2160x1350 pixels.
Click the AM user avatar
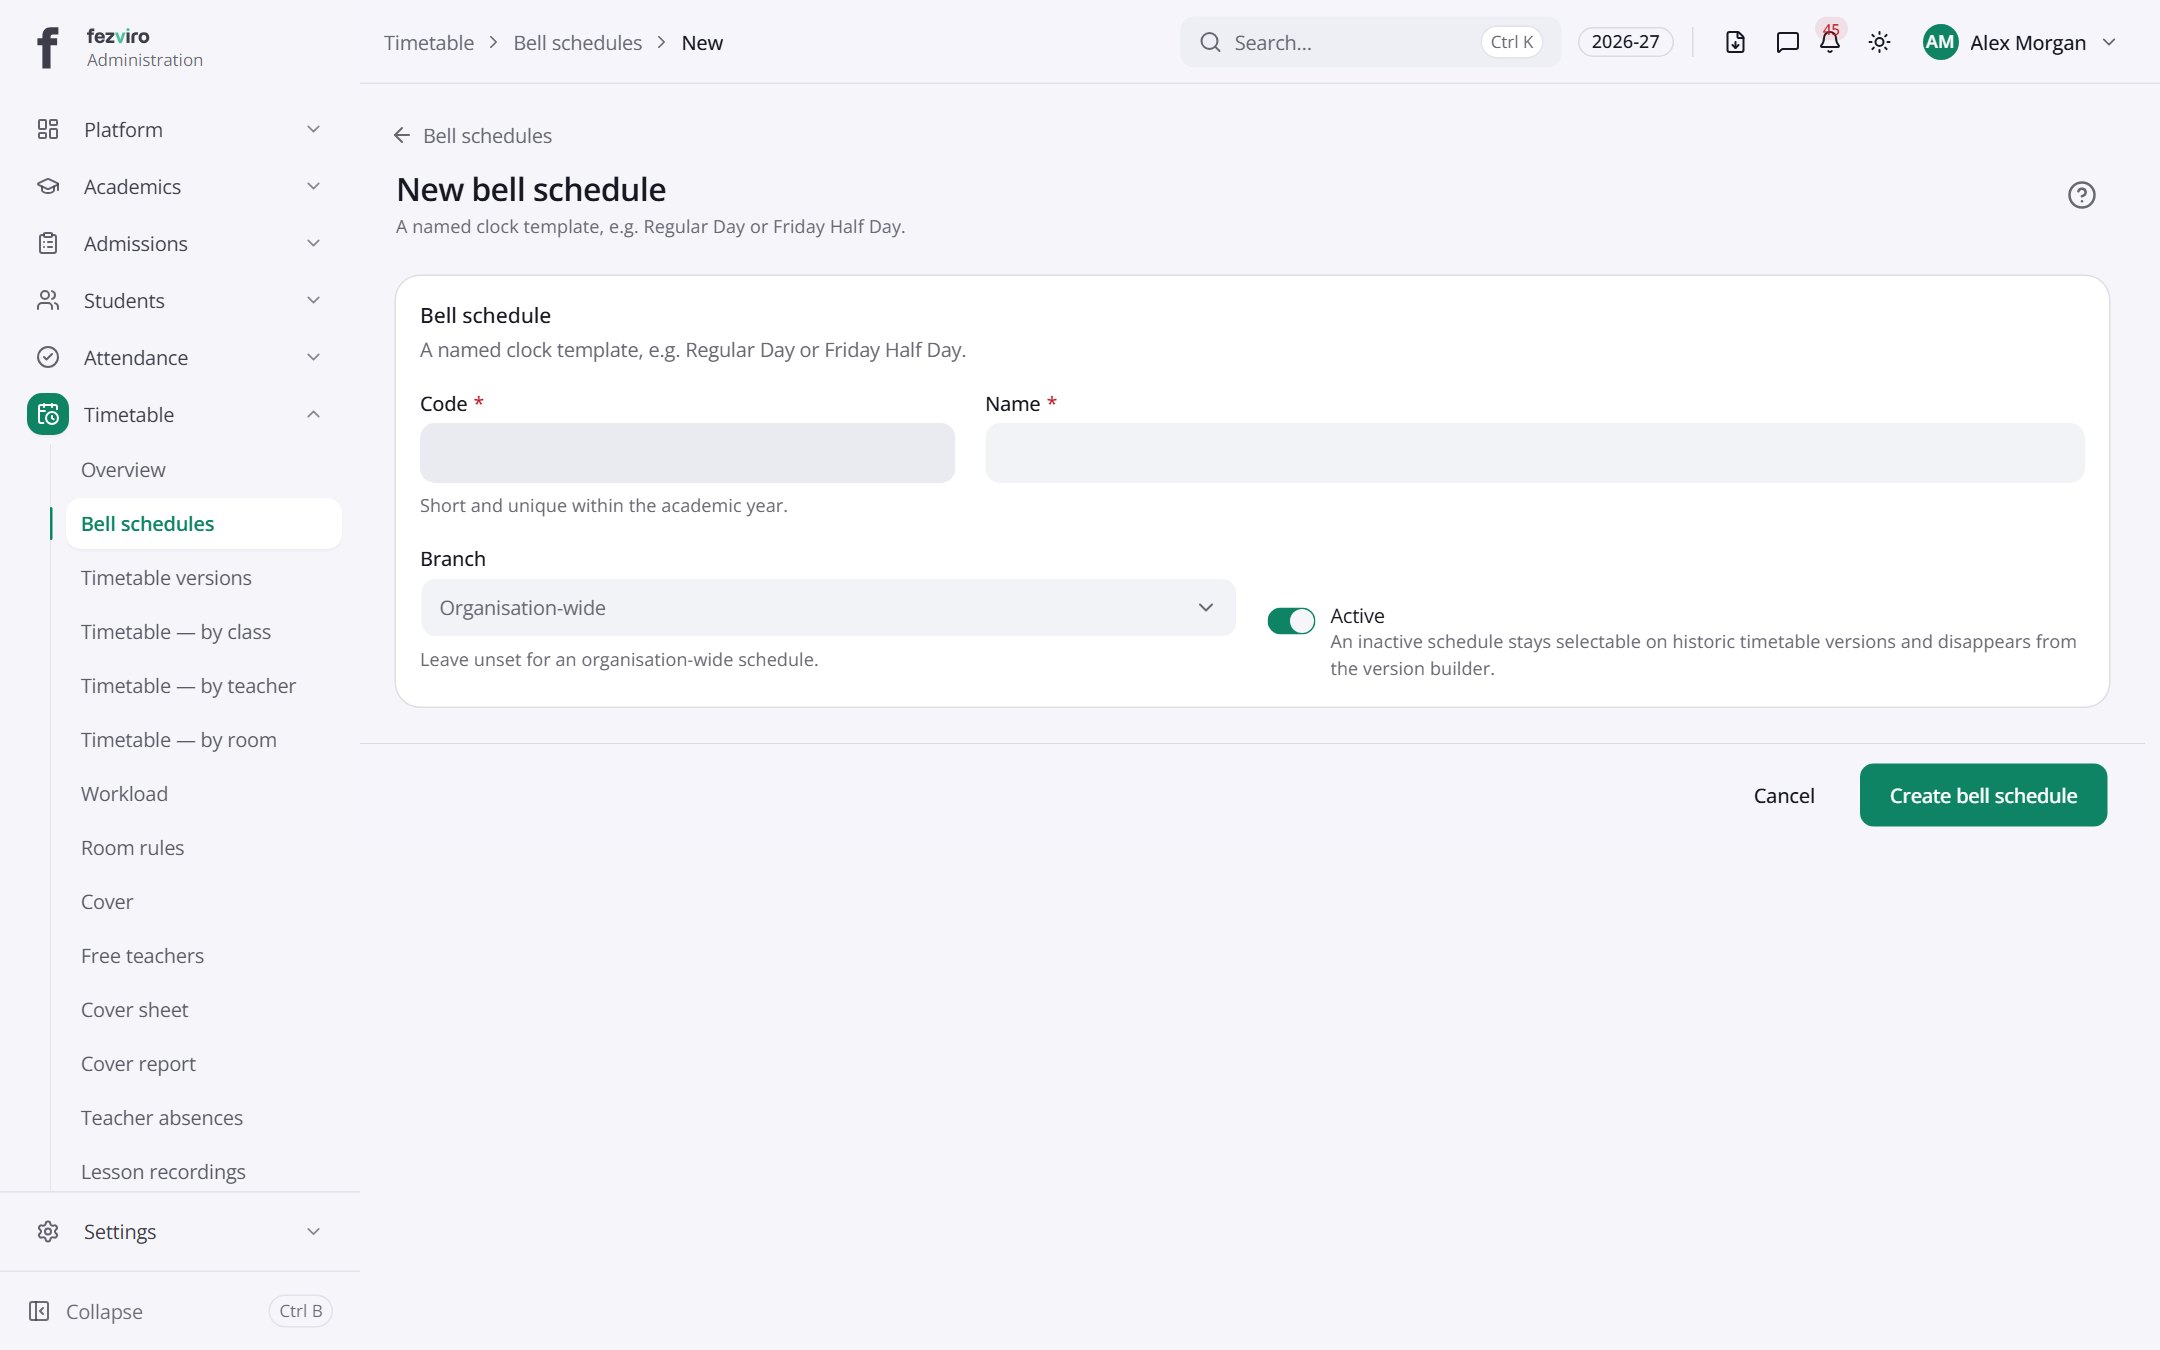click(1940, 42)
